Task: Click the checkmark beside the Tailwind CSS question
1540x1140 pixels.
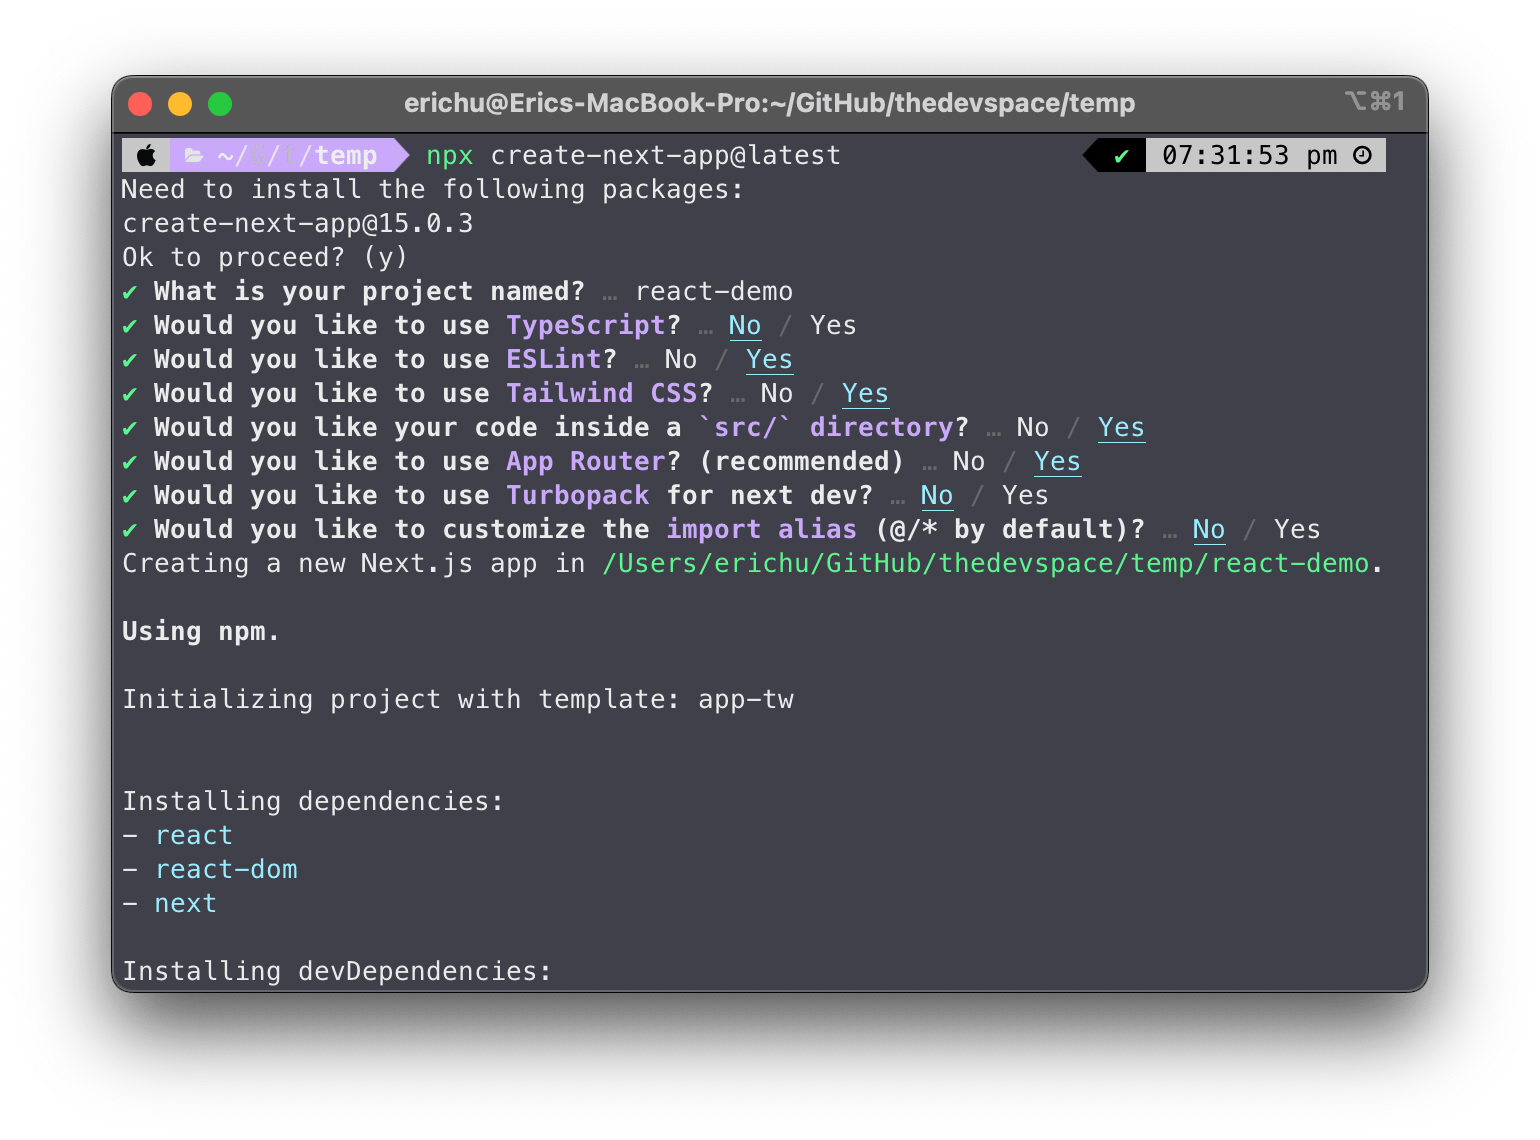Action: pos(130,393)
